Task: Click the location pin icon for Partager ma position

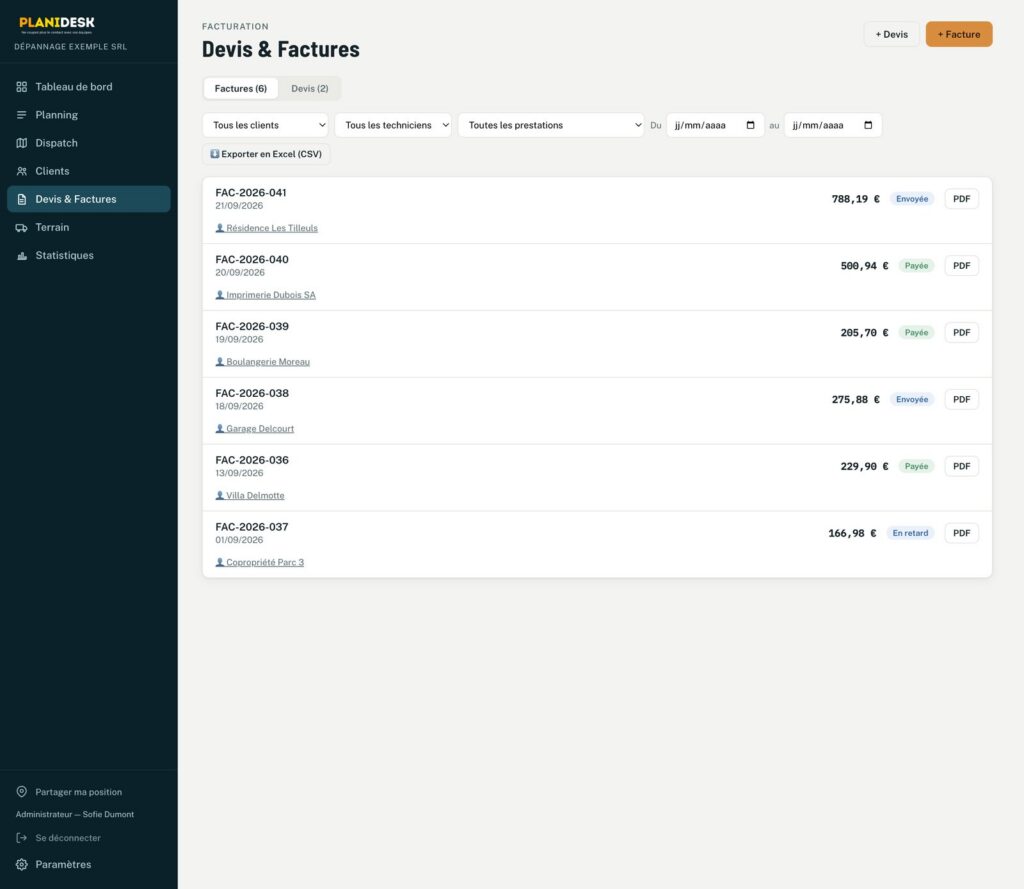Action: pyautogui.click(x=22, y=792)
